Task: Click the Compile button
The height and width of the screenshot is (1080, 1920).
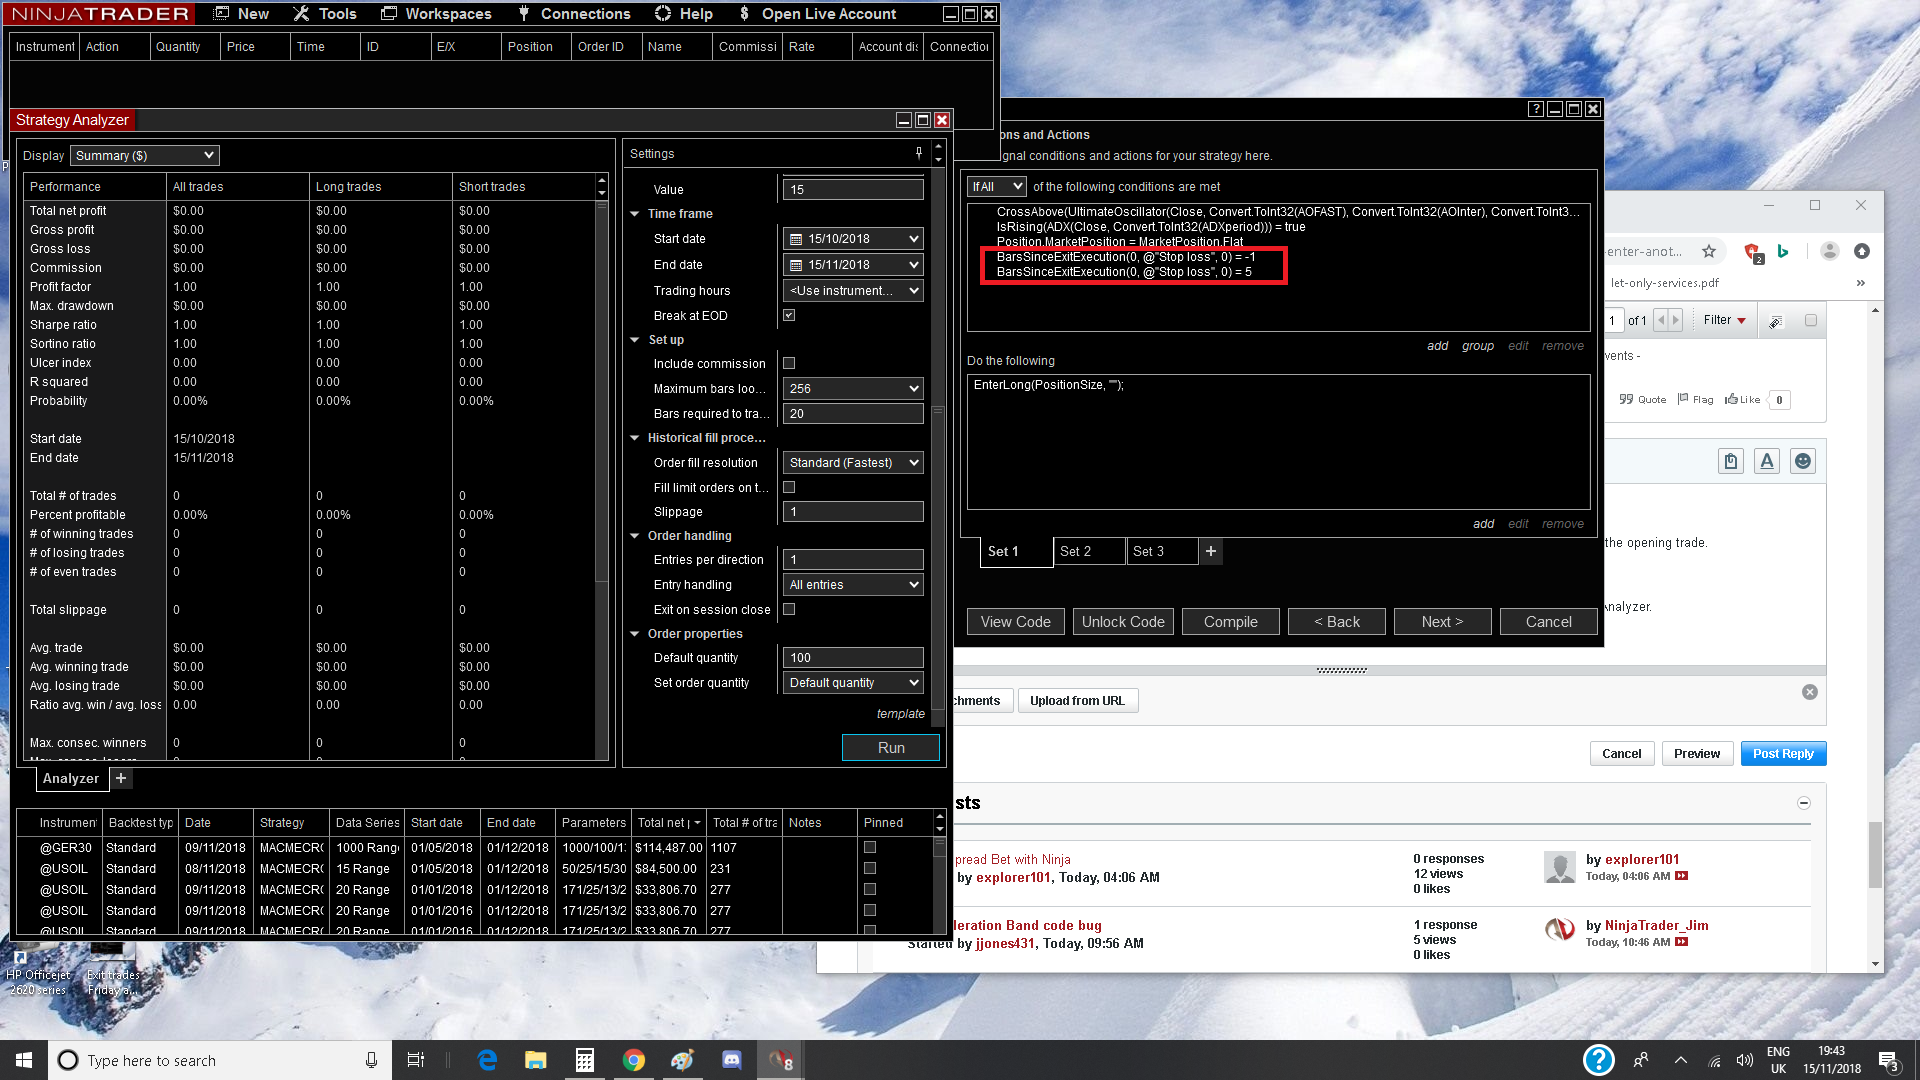Action: coord(1230,621)
